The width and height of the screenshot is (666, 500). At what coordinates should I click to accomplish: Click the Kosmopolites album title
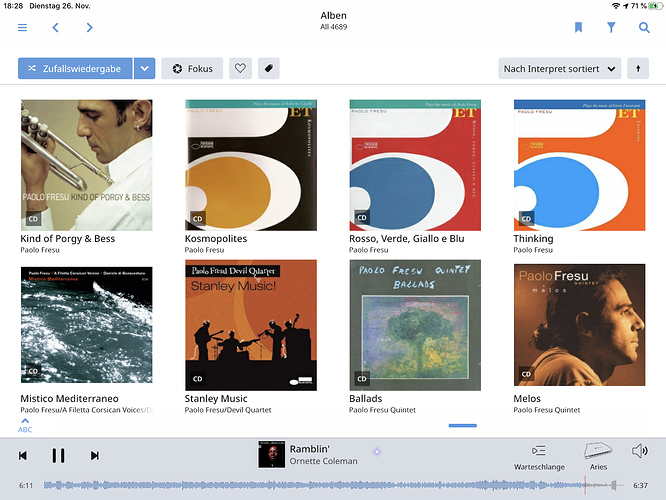coord(216,239)
